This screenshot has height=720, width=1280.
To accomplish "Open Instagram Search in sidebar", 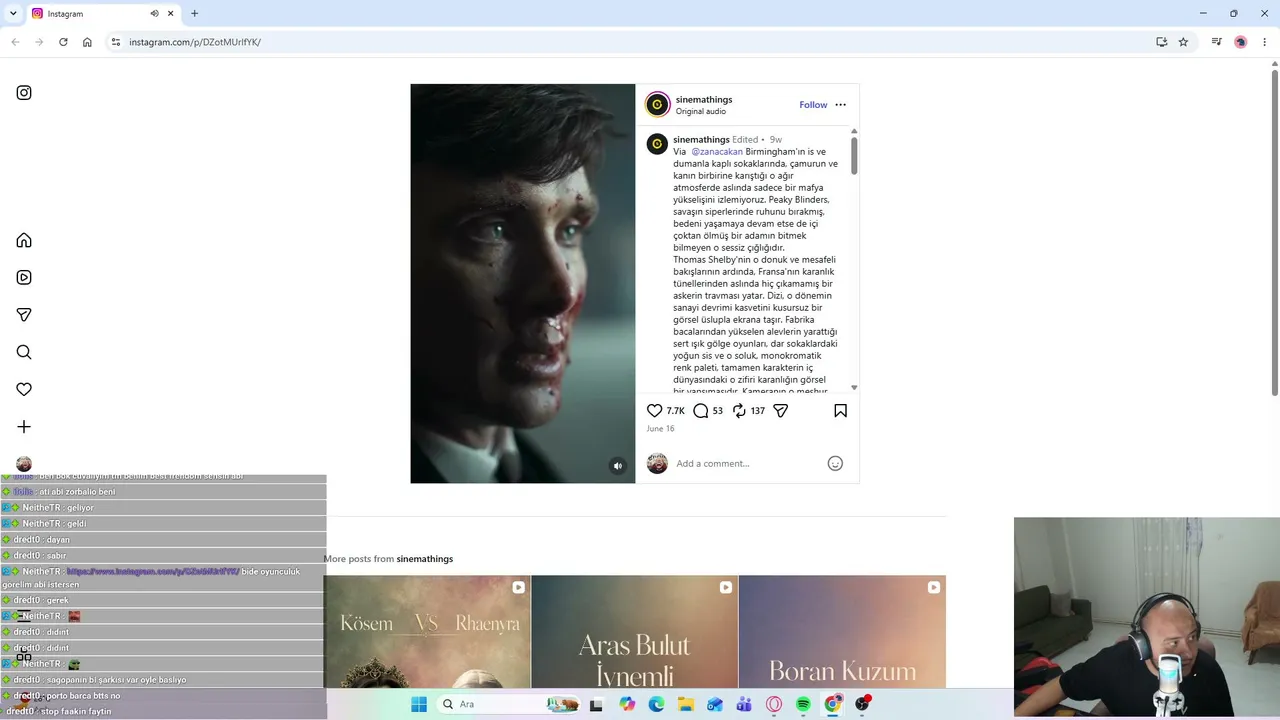I will click(24, 352).
